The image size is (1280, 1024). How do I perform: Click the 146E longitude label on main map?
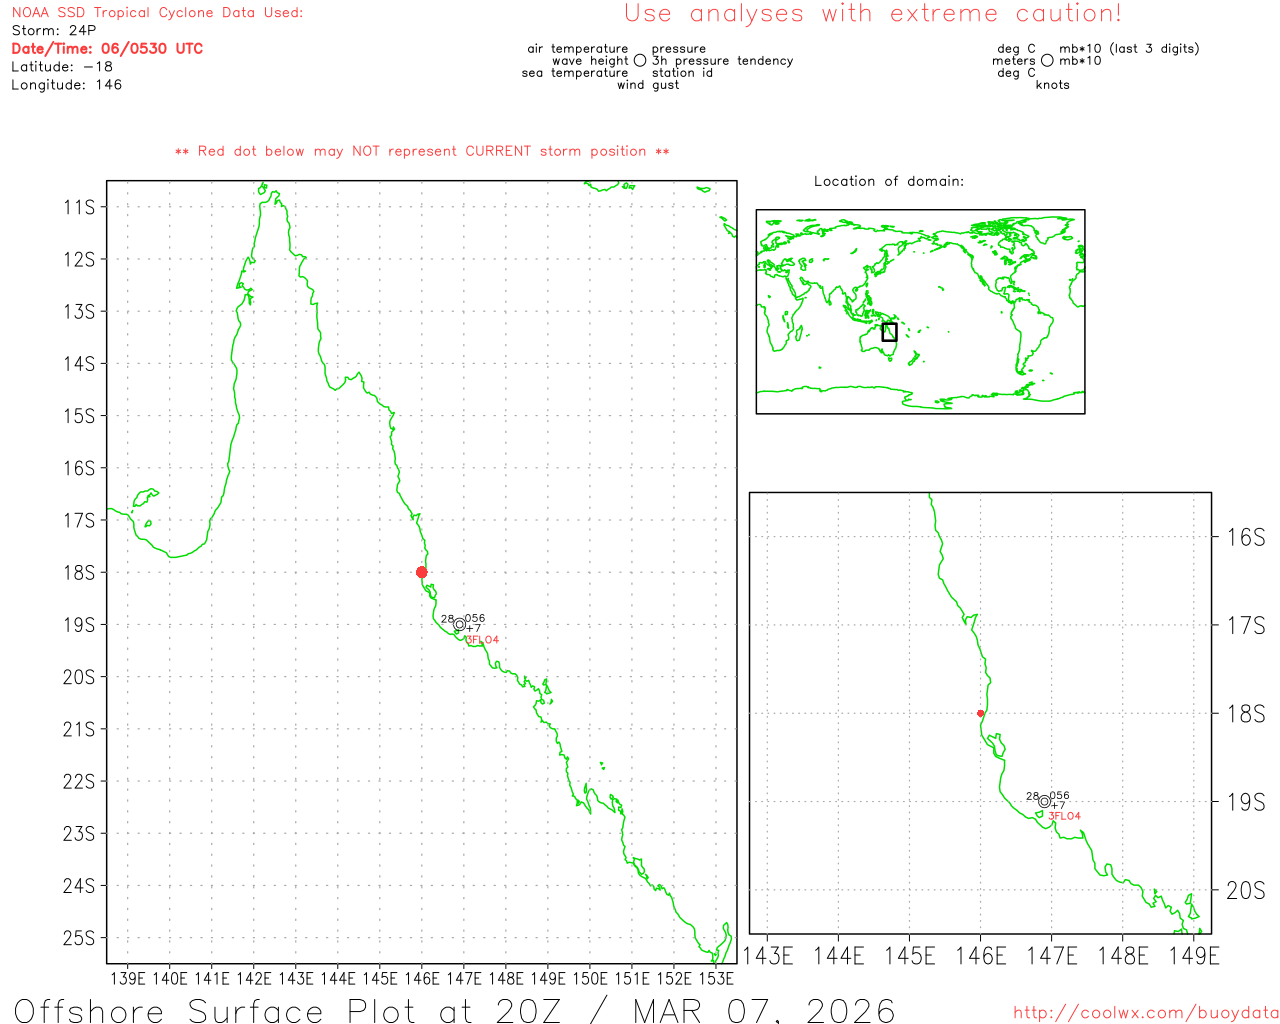(422, 978)
